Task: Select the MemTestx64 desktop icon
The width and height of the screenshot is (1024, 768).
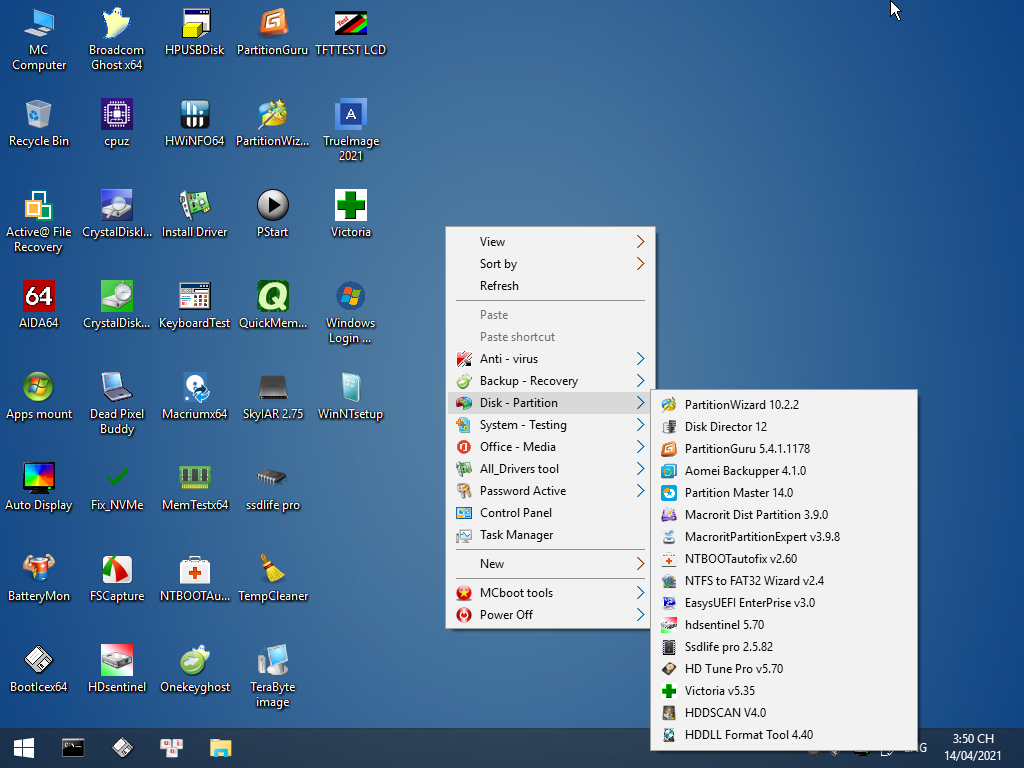Action: pos(195,487)
